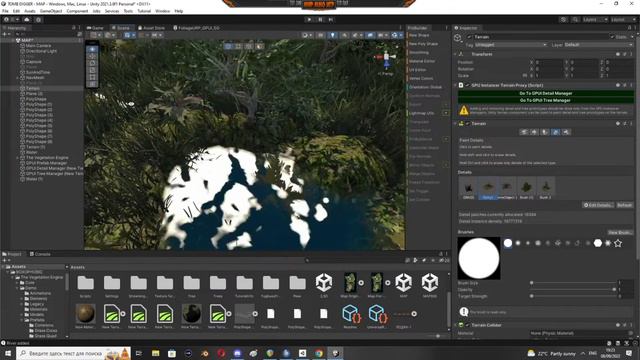Open the Layer dropdown showing Default
Image resolution: width=640 pixels, height=360 pixels.
click(598, 45)
